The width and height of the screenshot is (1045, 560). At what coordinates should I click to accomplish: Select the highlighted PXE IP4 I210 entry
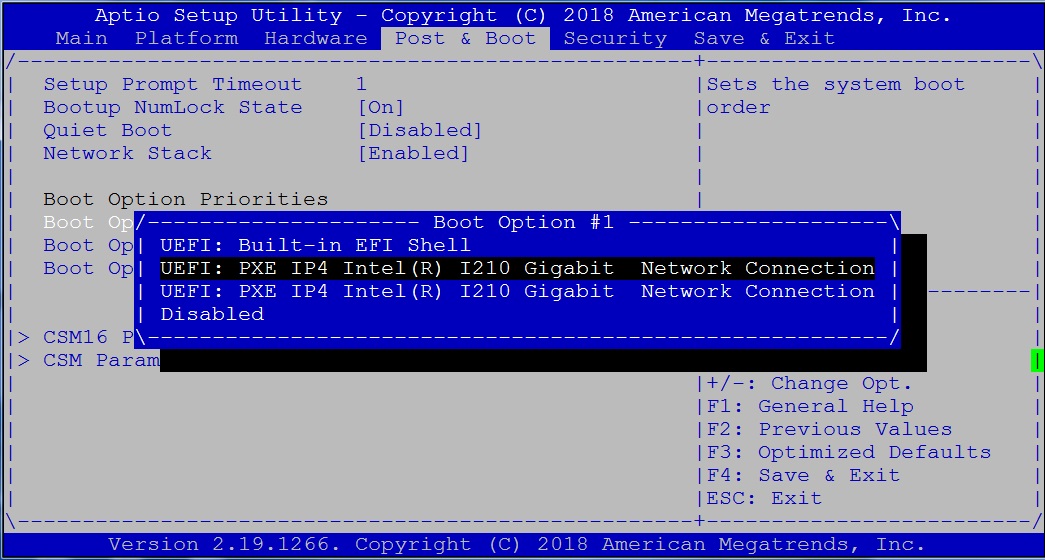(x=517, y=269)
